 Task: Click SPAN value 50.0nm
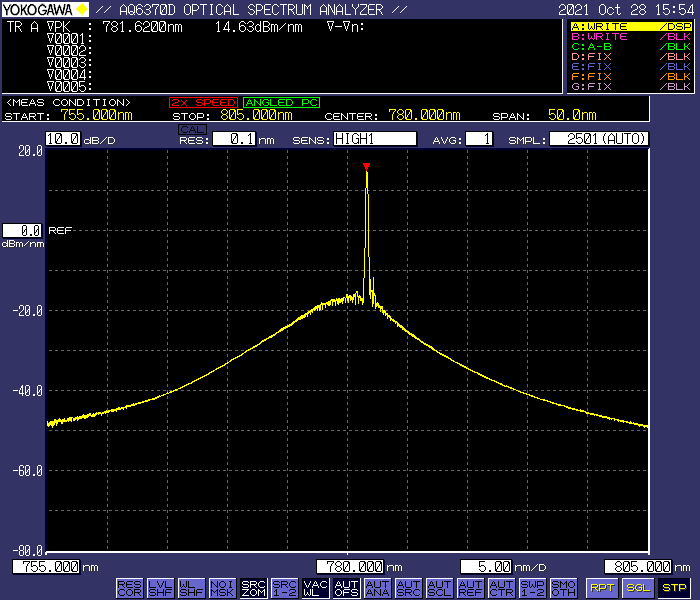click(572, 115)
